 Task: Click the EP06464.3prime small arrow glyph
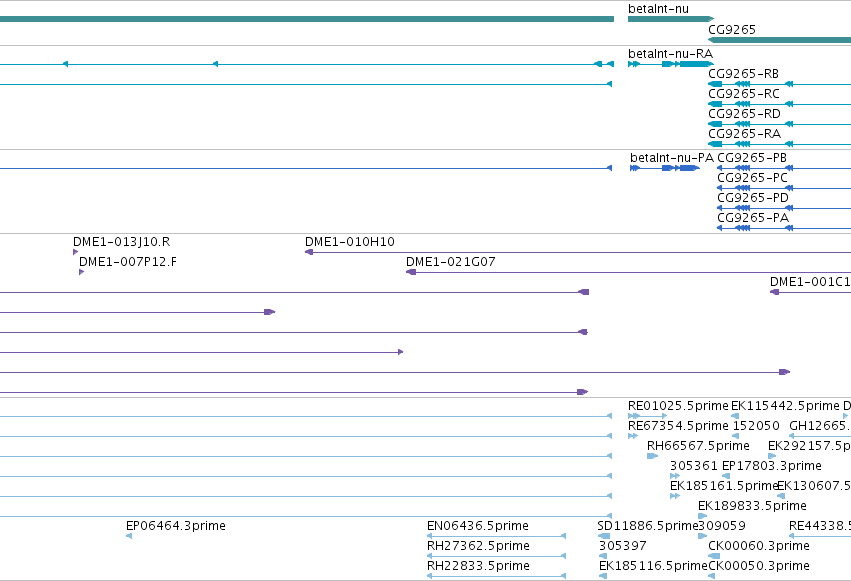[x=129, y=537]
